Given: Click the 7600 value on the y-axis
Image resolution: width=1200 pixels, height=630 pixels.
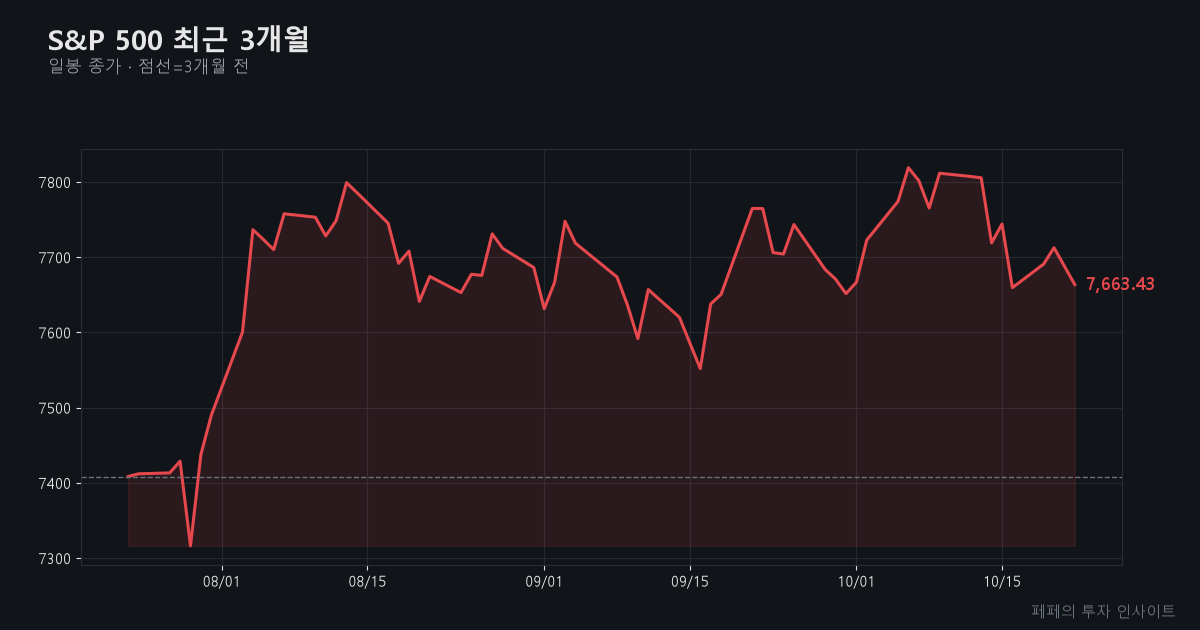Looking at the screenshot, I should click(x=56, y=333).
